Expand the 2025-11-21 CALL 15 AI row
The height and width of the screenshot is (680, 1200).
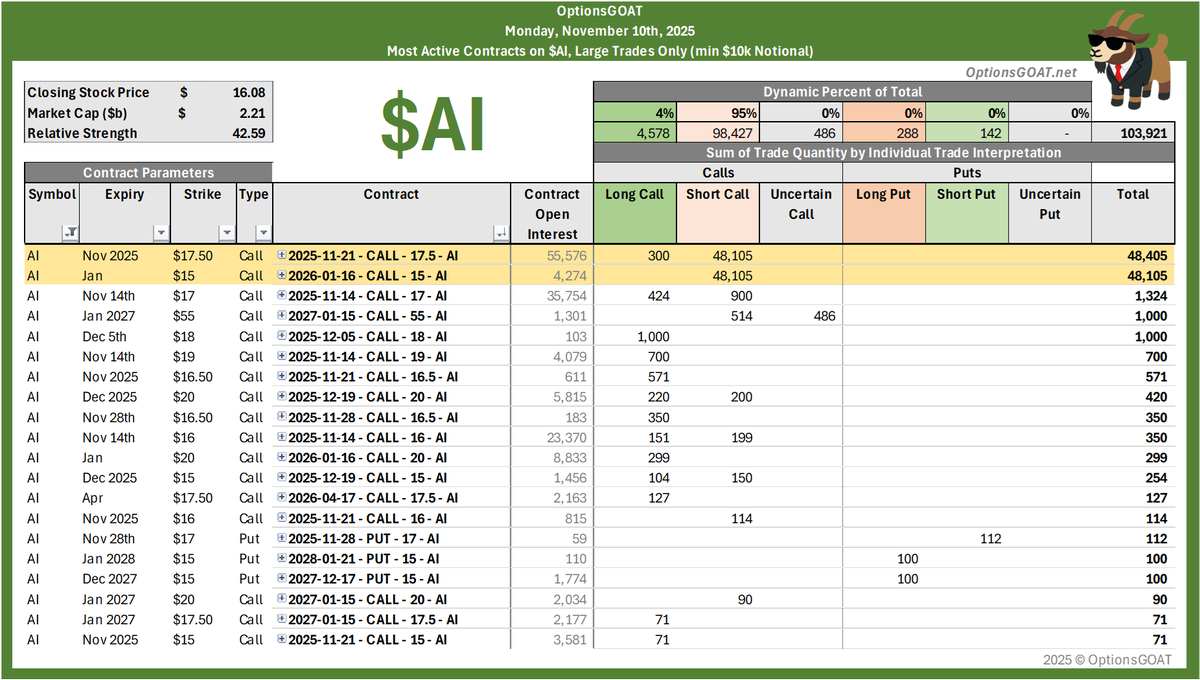(282, 639)
